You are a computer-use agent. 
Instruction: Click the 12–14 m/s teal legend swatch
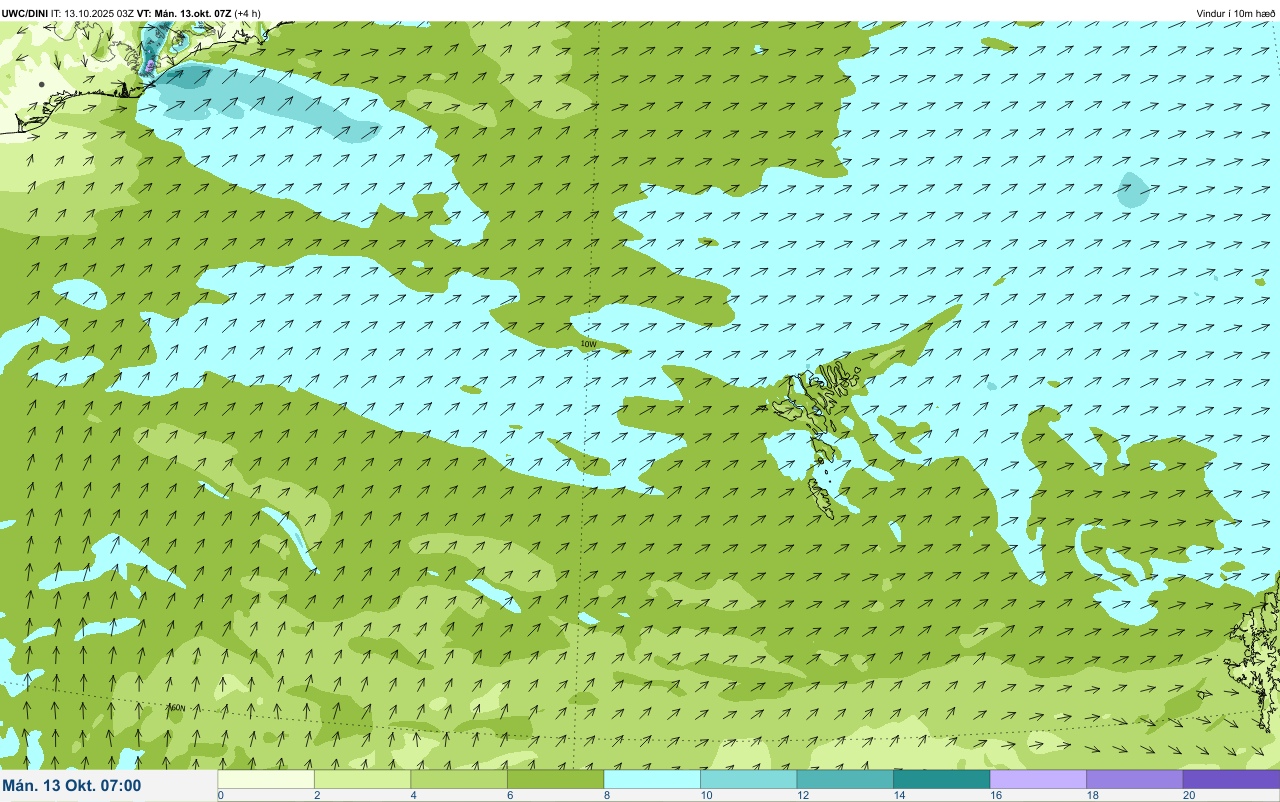pos(845,779)
